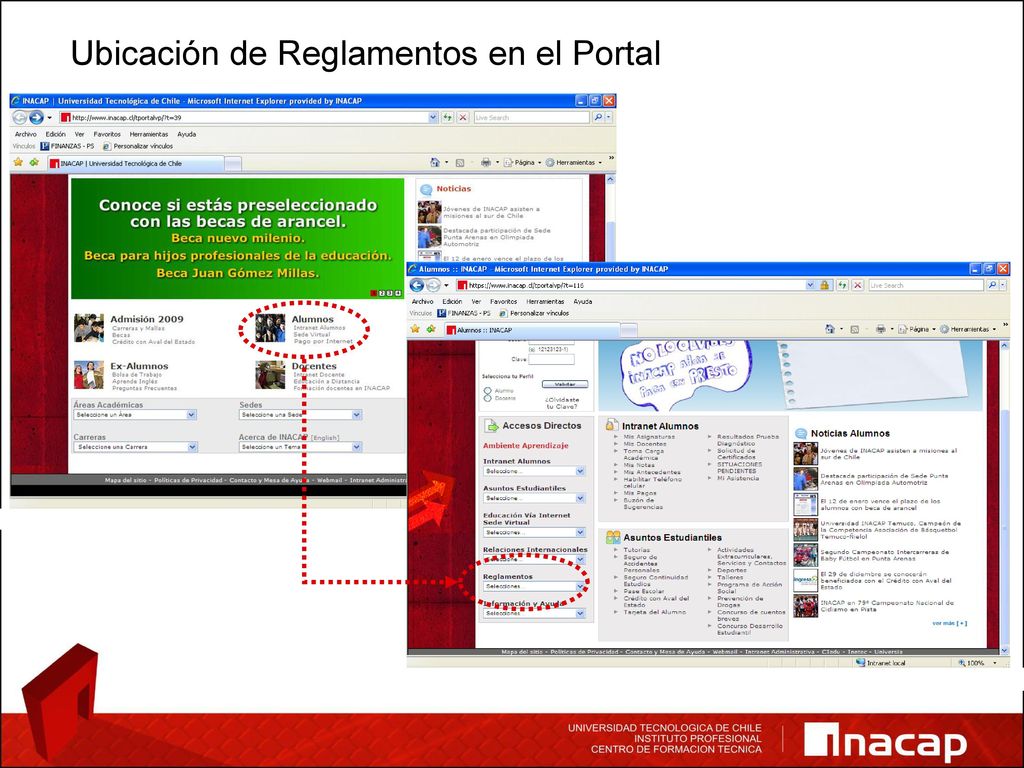This screenshot has height=768, width=1024.
Task: Open Educación Vía Internet Sede Virtual dropdown
Action: [534, 532]
